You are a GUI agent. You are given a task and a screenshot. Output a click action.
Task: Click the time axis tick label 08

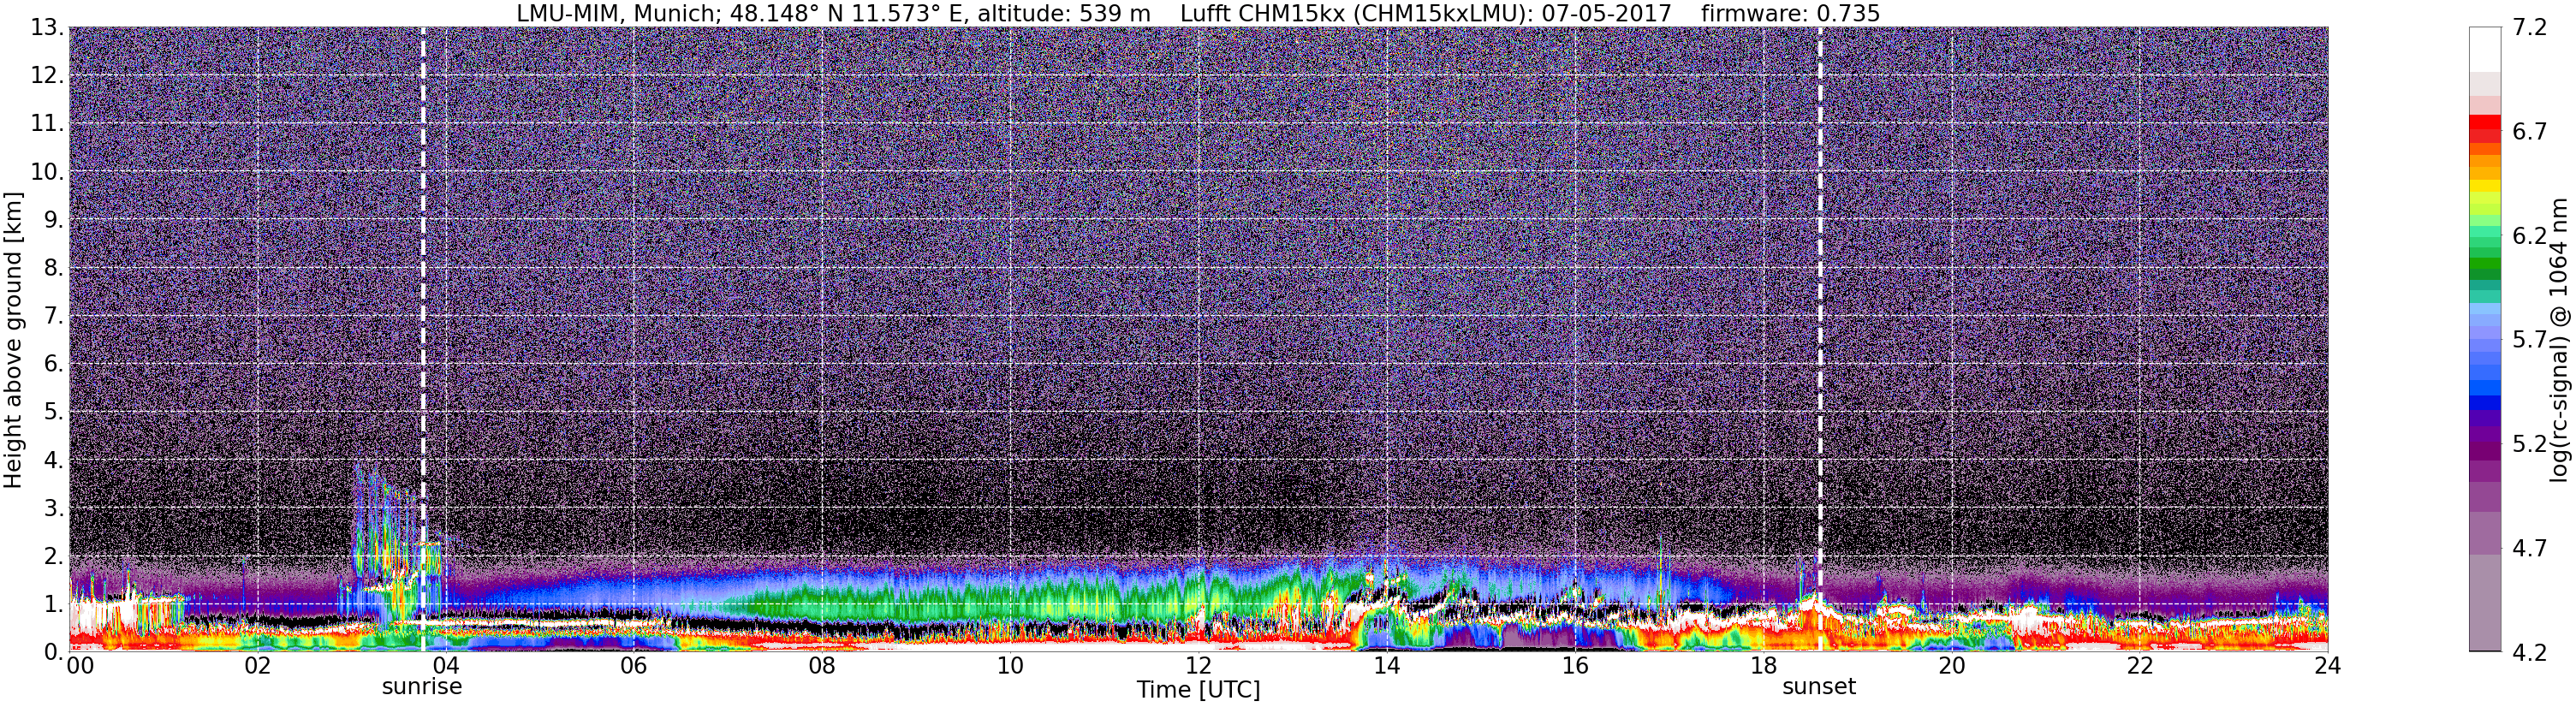click(822, 666)
